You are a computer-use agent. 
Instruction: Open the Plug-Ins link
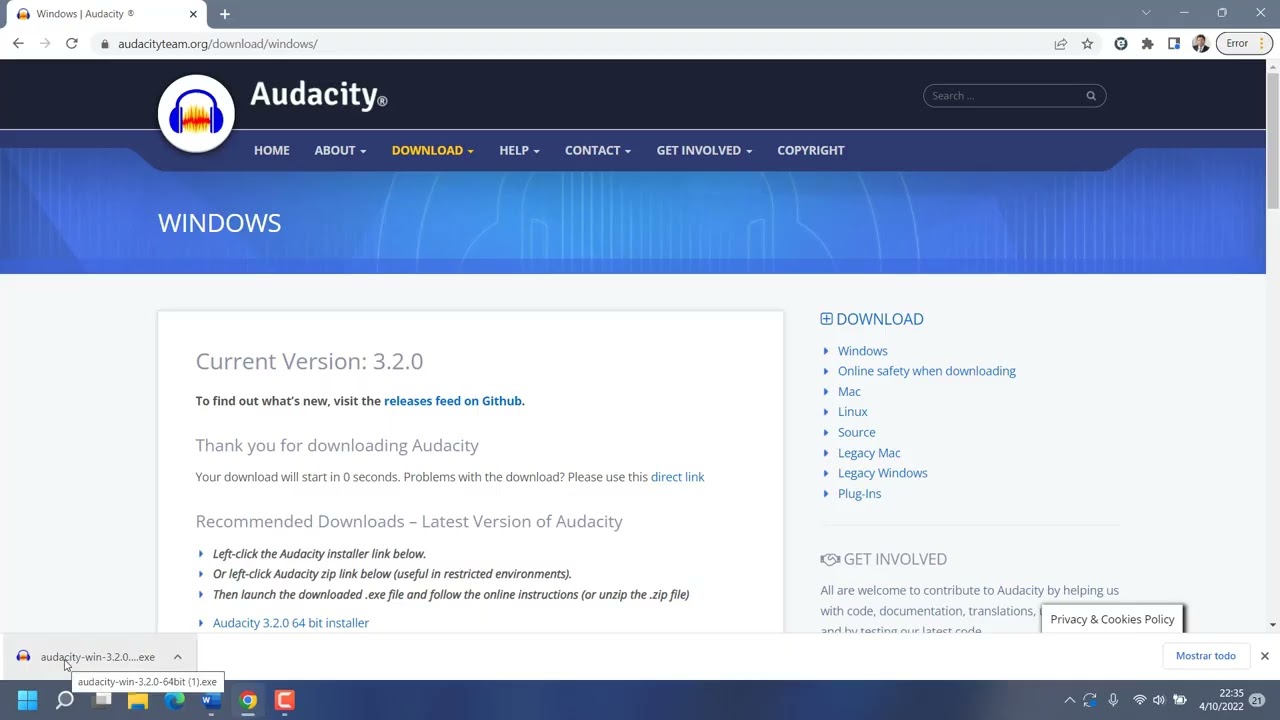[859, 494]
